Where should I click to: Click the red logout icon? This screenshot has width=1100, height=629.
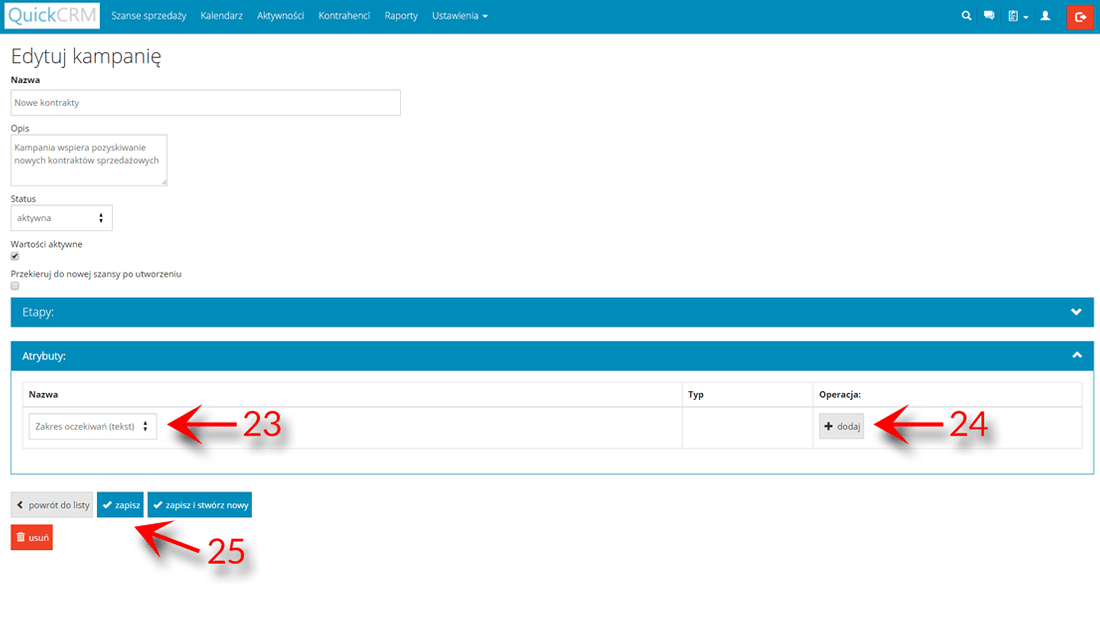1080,16
